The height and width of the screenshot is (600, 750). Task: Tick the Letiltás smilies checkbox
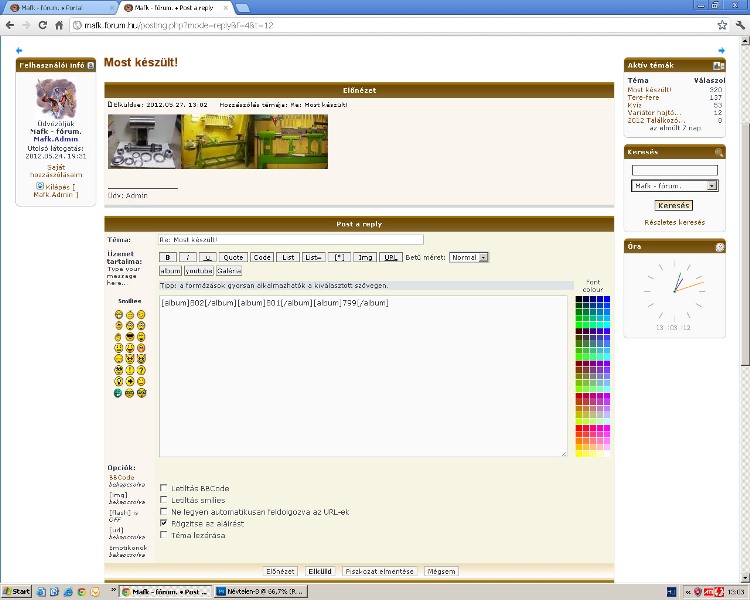click(x=164, y=500)
